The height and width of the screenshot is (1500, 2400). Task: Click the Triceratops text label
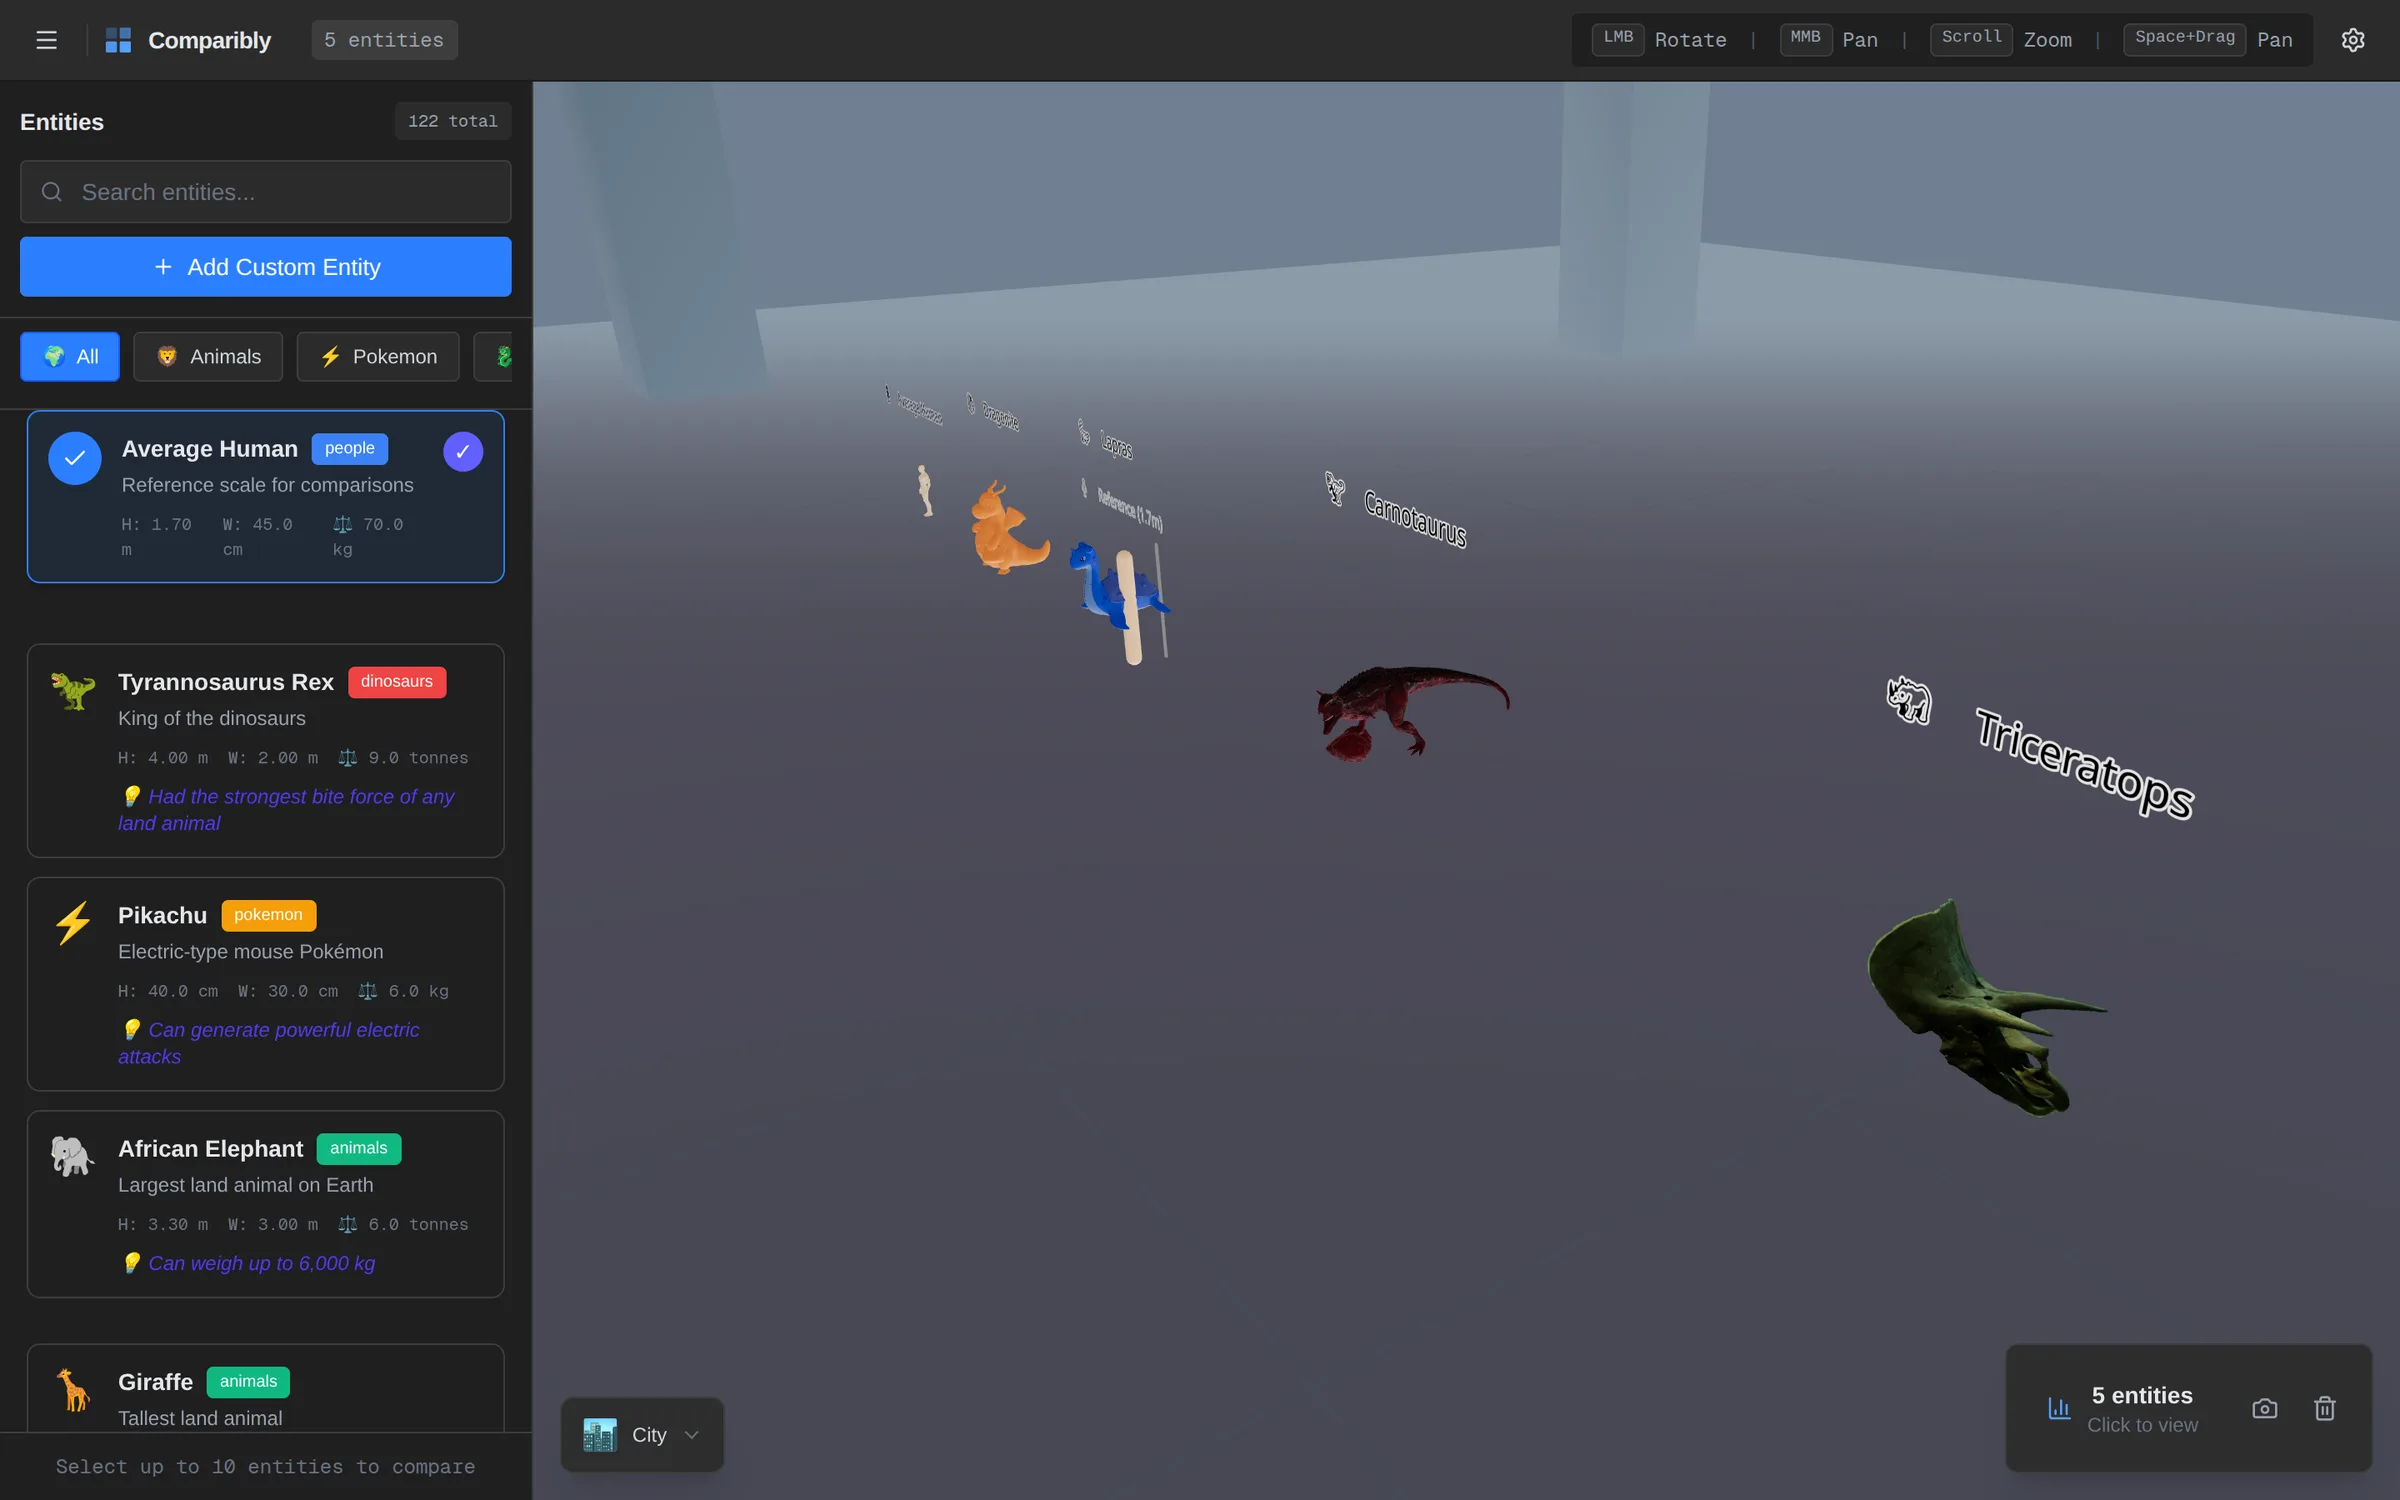2085,763
